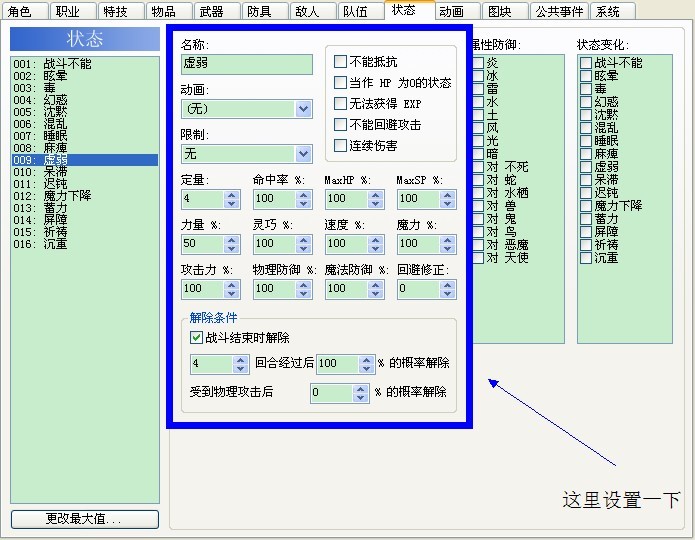The height and width of the screenshot is (540, 695).
Task: Check 屏障 in 状态变化 list
Action: pos(586,232)
